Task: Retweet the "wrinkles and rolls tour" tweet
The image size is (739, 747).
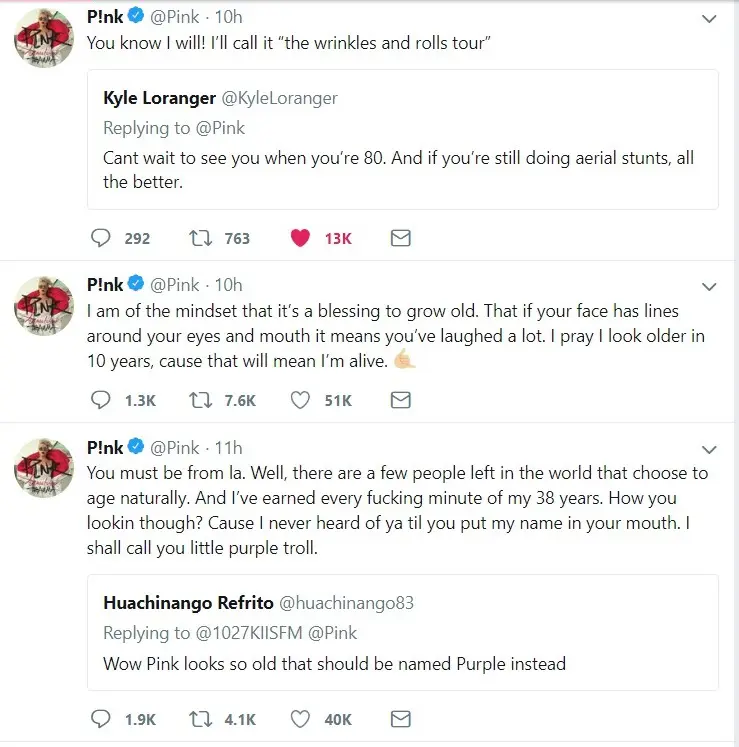Action: point(200,238)
